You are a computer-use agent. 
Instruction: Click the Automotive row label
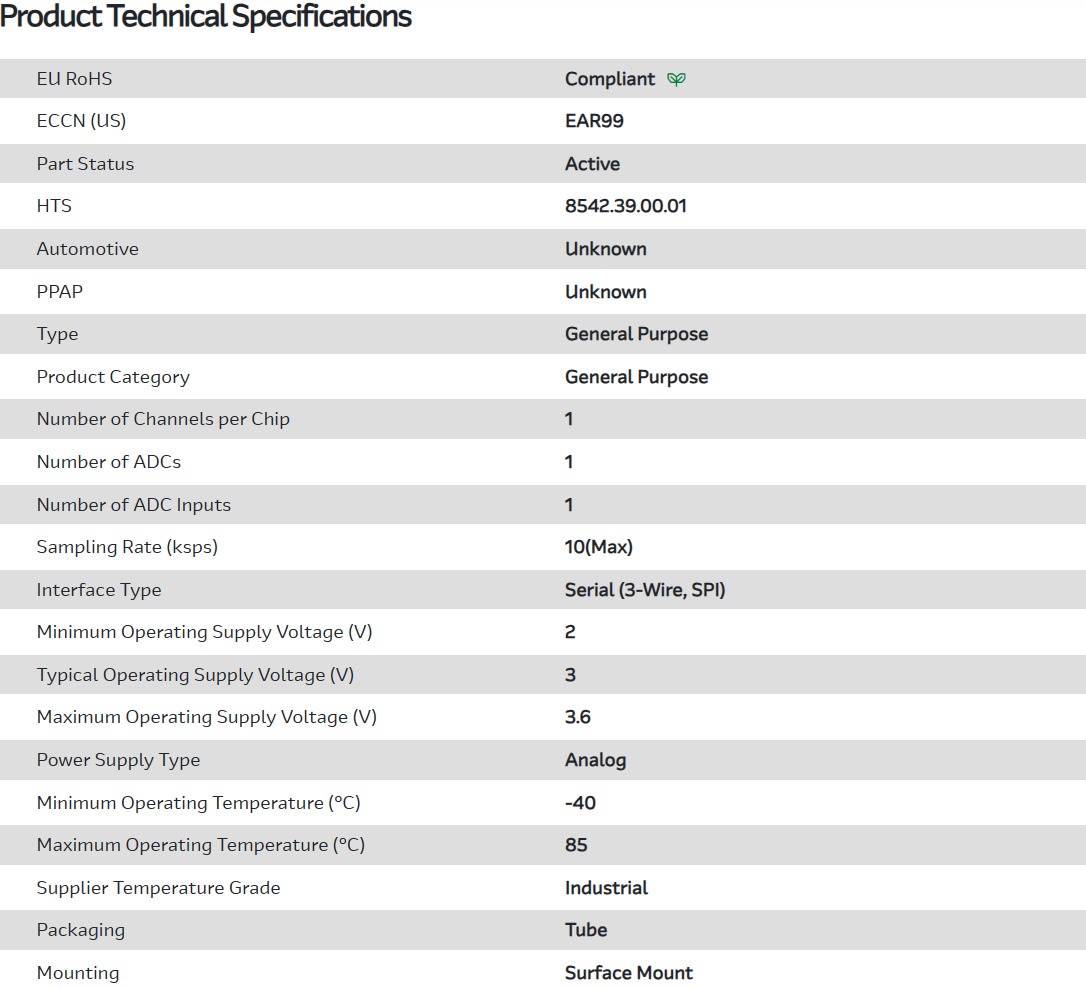88,249
